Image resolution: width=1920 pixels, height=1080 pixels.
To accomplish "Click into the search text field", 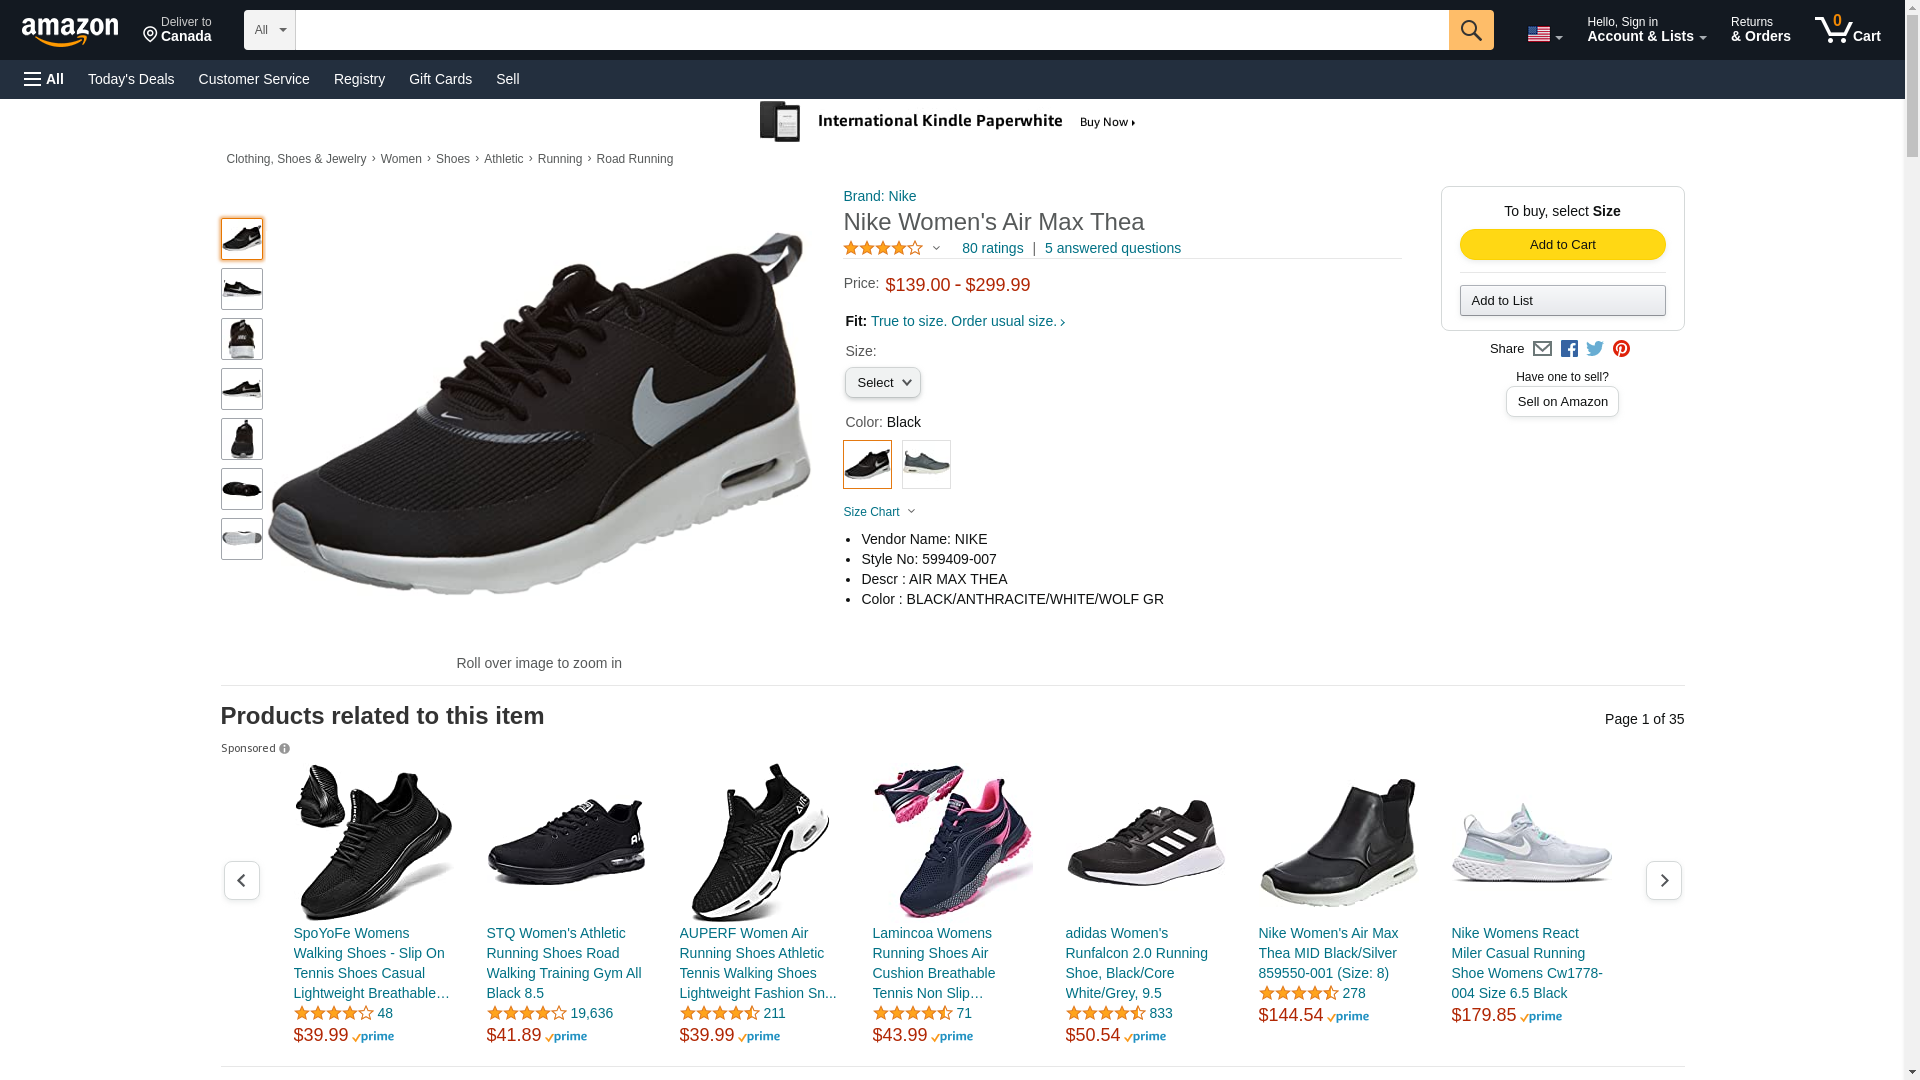I will (870, 30).
